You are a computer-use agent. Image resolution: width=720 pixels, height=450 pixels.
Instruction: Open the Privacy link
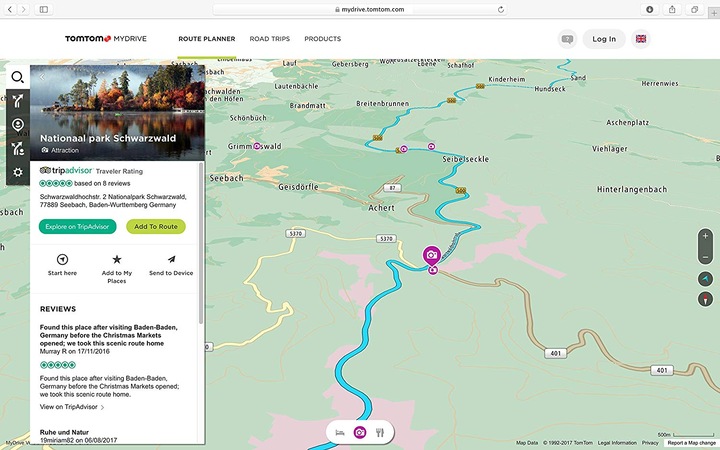click(x=650, y=443)
